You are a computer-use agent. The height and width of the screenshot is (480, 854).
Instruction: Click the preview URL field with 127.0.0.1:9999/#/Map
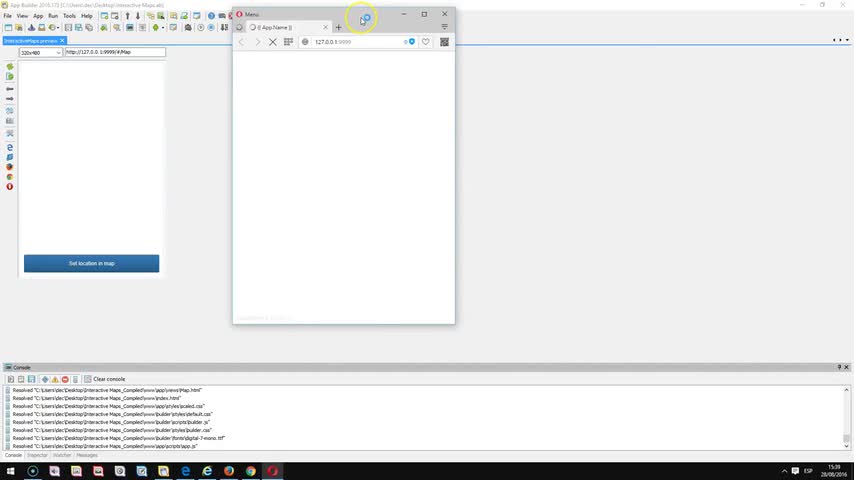(x=115, y=52)
